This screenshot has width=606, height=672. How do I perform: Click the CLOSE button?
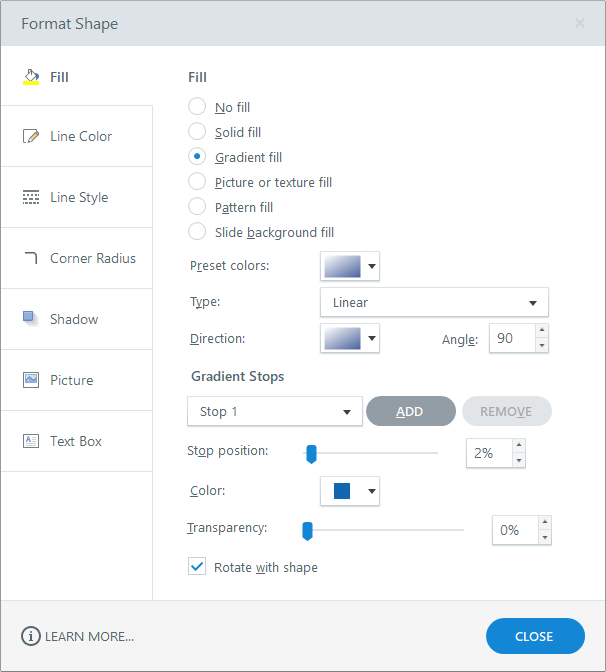[x=534, y=636]
